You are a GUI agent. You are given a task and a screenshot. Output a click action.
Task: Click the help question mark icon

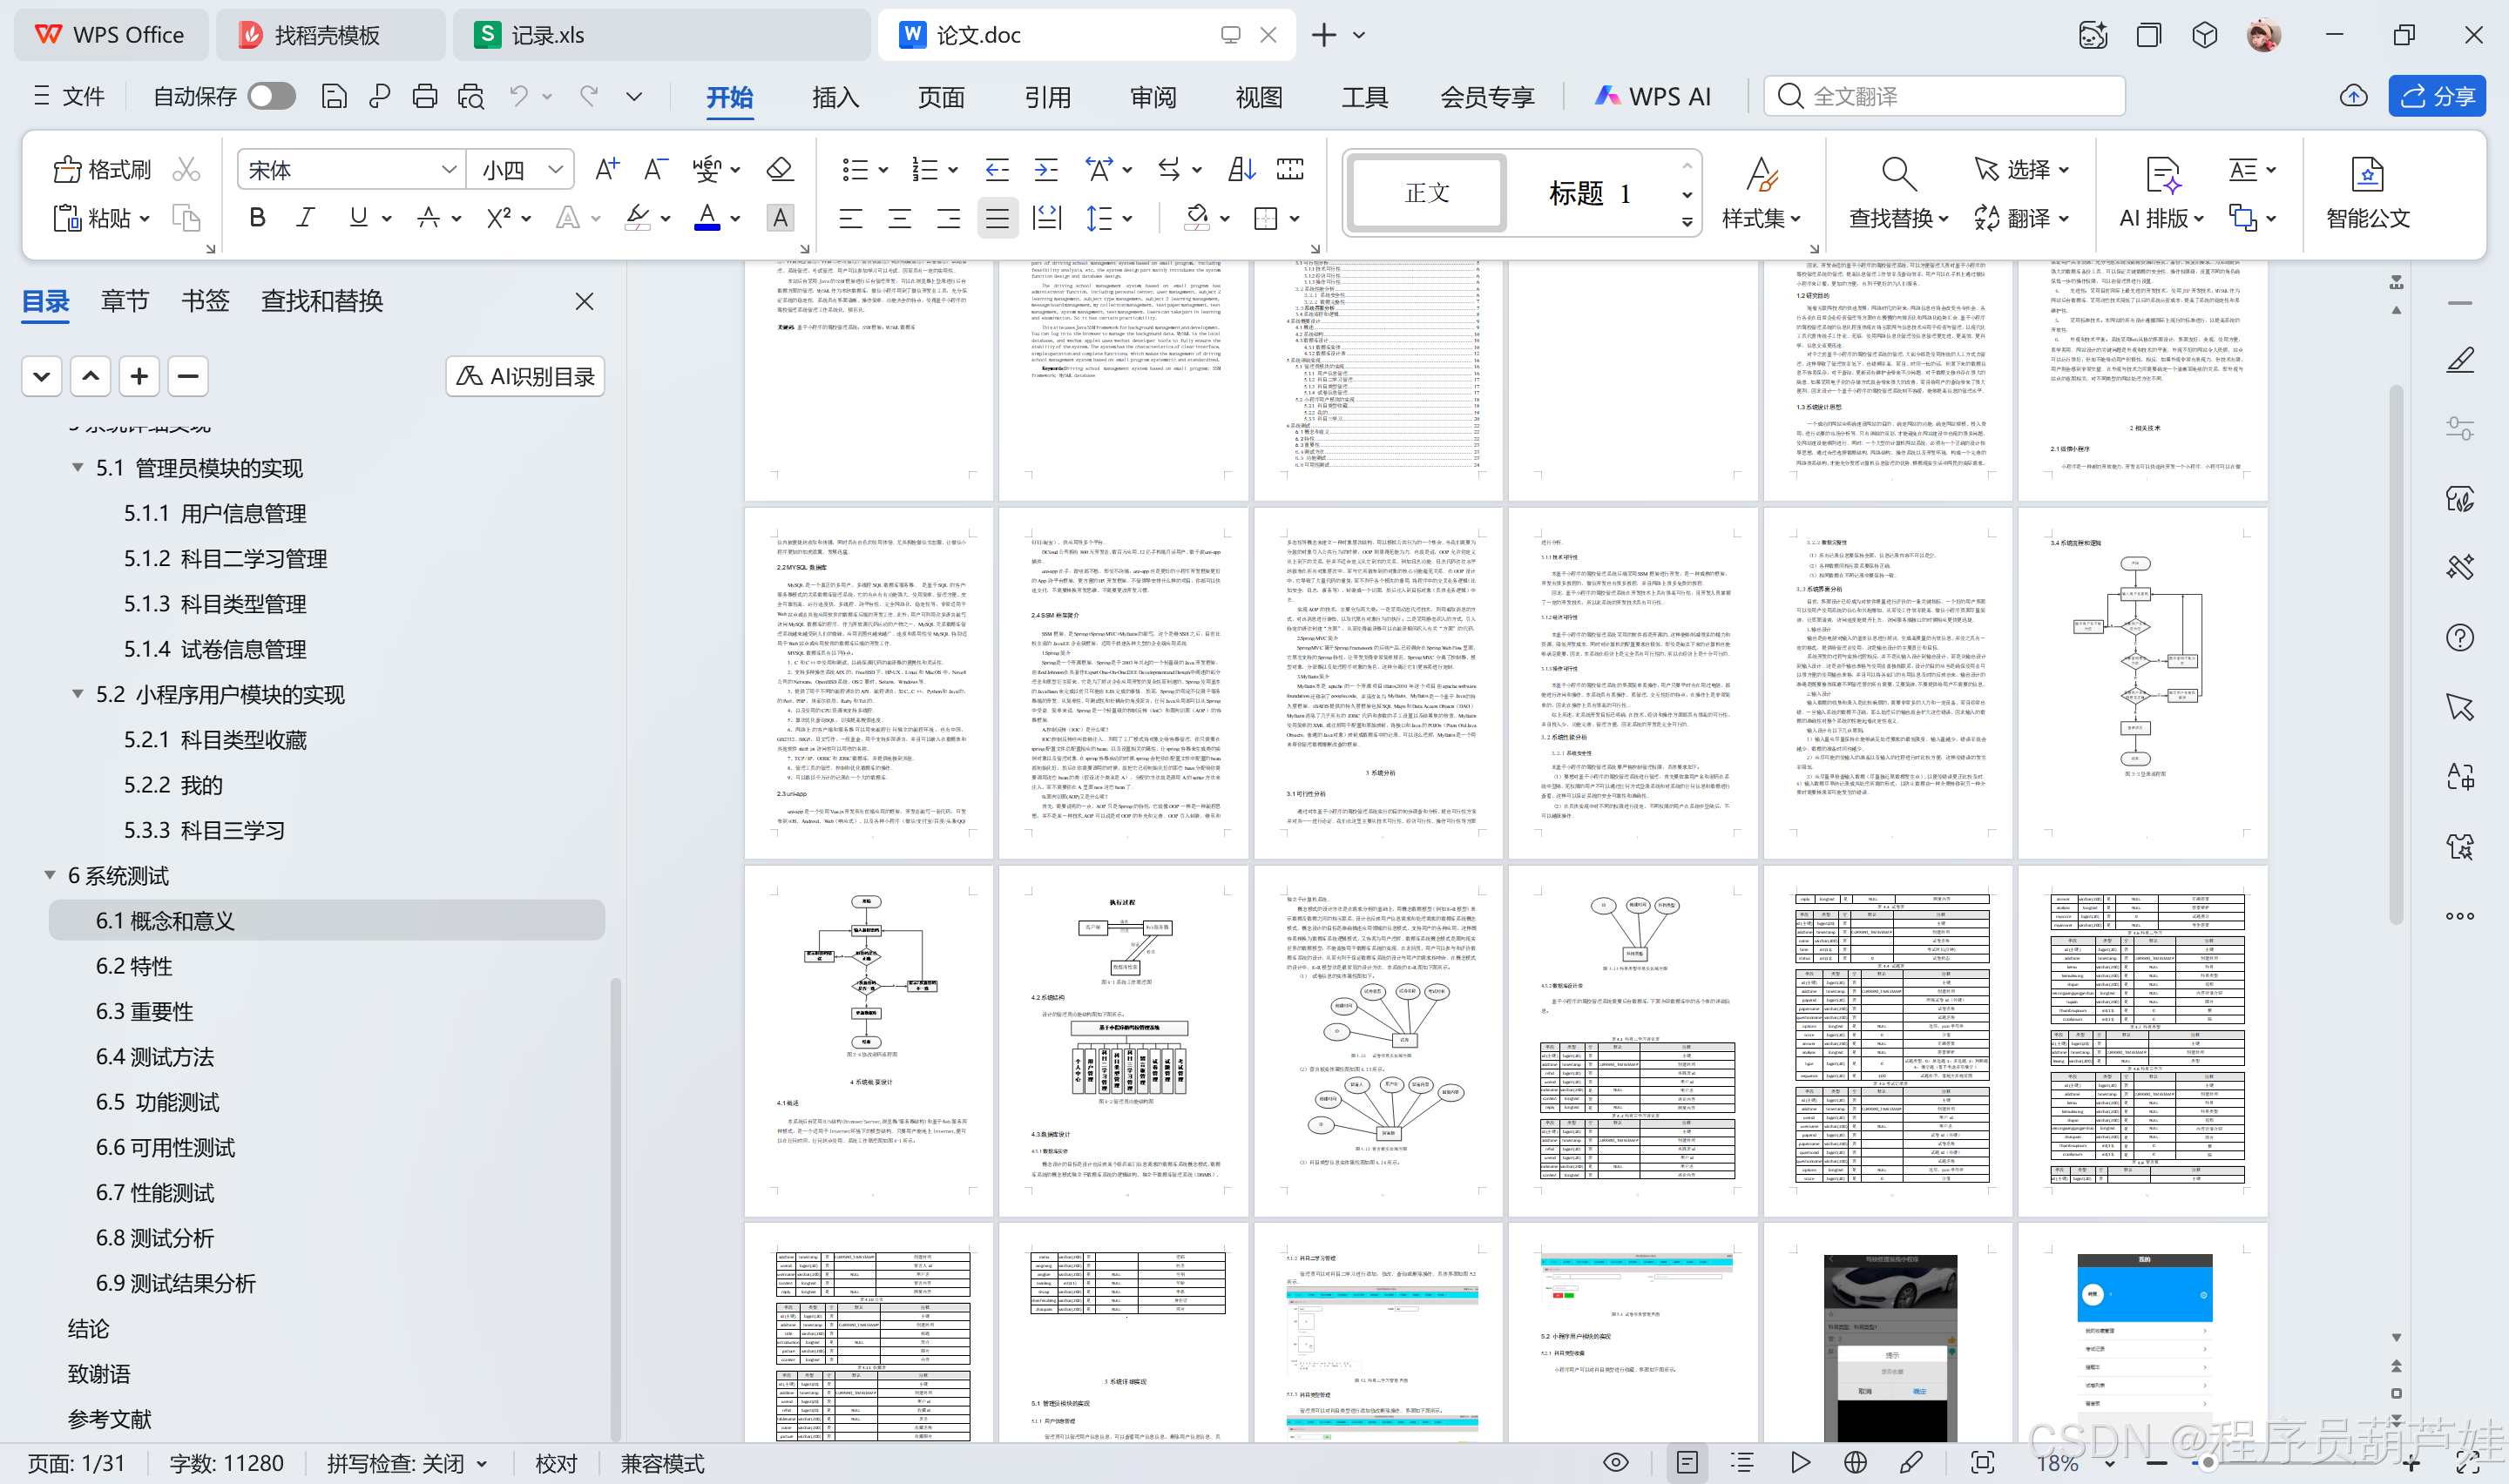(2460, 637)
